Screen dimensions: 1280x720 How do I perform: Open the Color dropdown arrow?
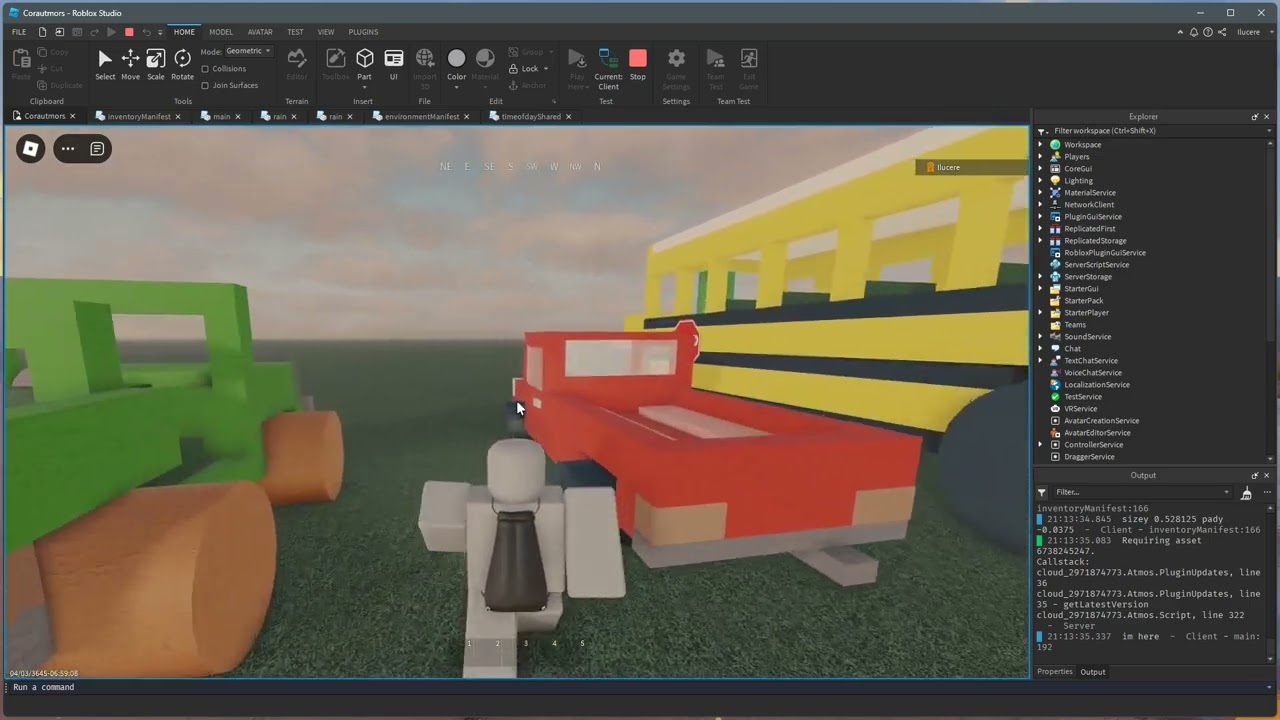456,87
